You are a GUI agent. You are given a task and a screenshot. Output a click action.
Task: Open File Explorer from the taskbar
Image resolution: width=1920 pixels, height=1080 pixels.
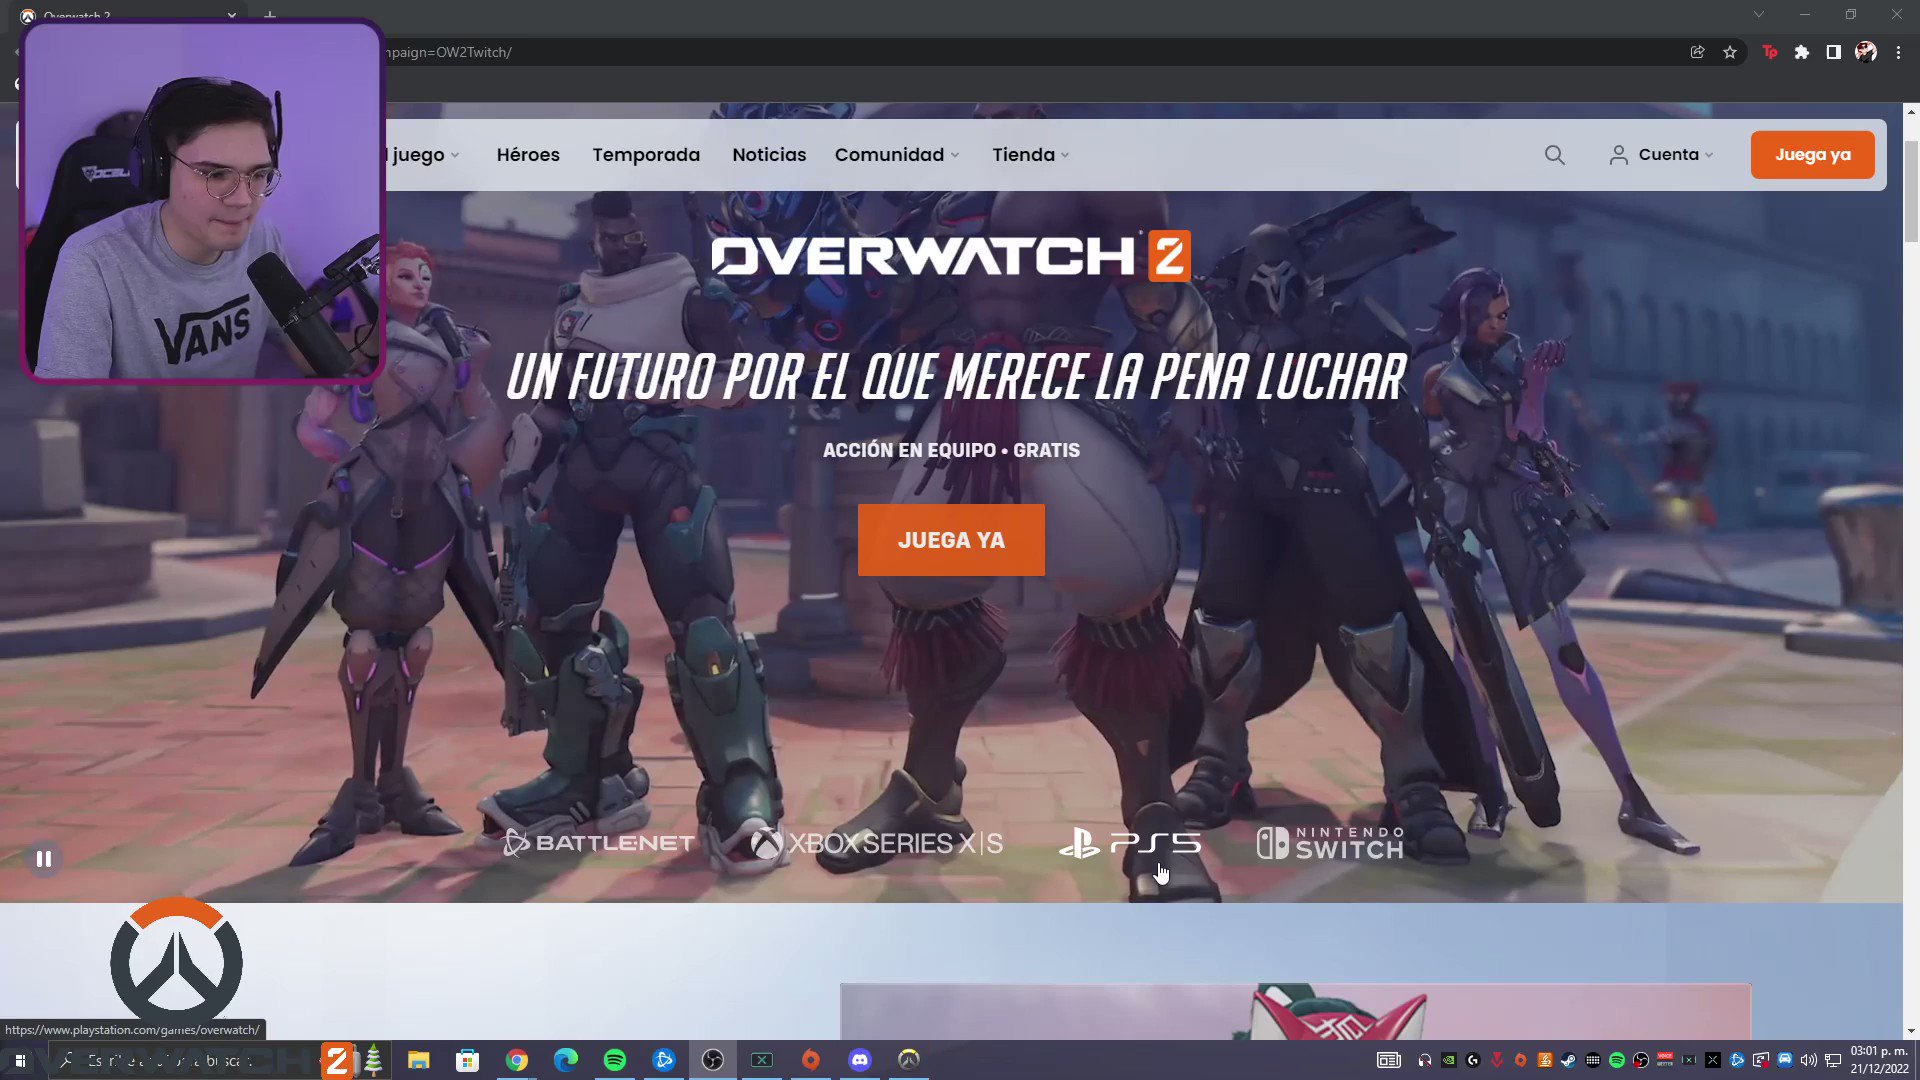click(x=418, y=1060)
